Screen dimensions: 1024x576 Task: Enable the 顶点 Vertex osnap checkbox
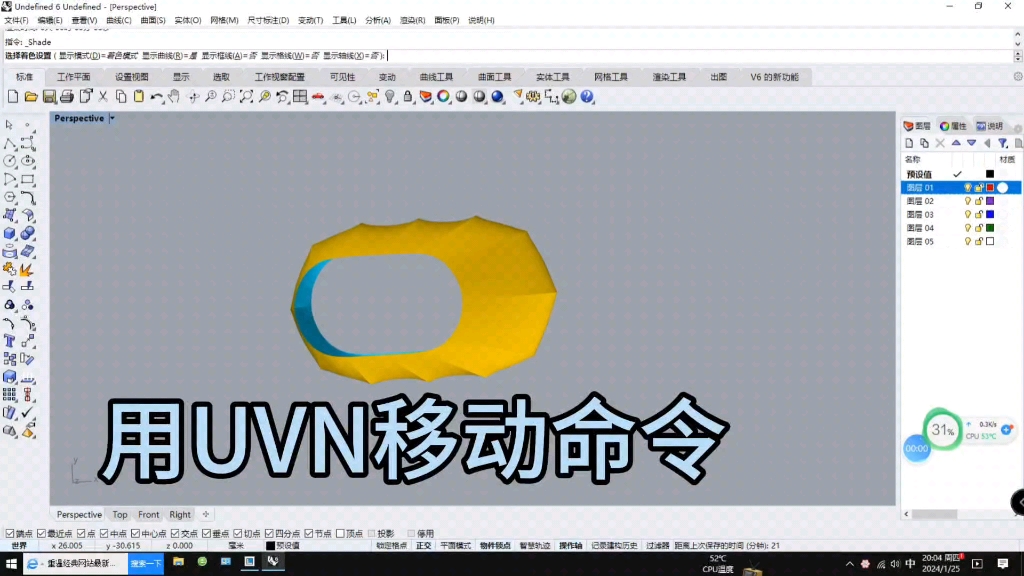click(340, 534)
